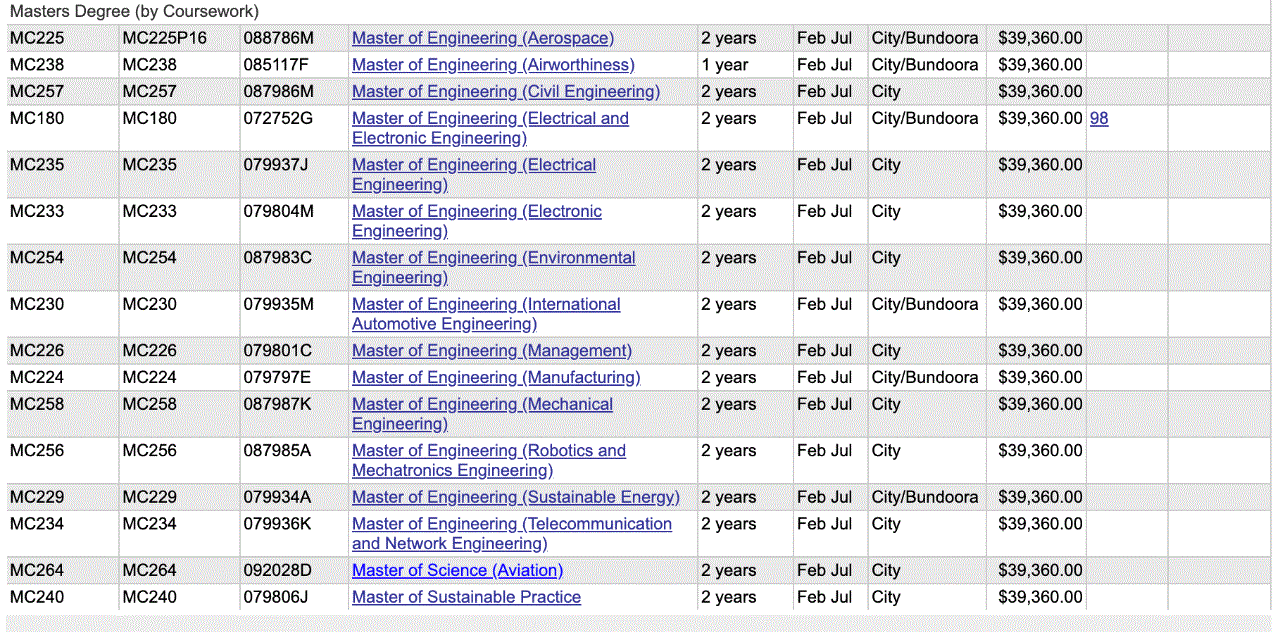Open the Master of Science (Aviation) link
The height and width of the screenshot is (632, 1280).
point(457,570)
